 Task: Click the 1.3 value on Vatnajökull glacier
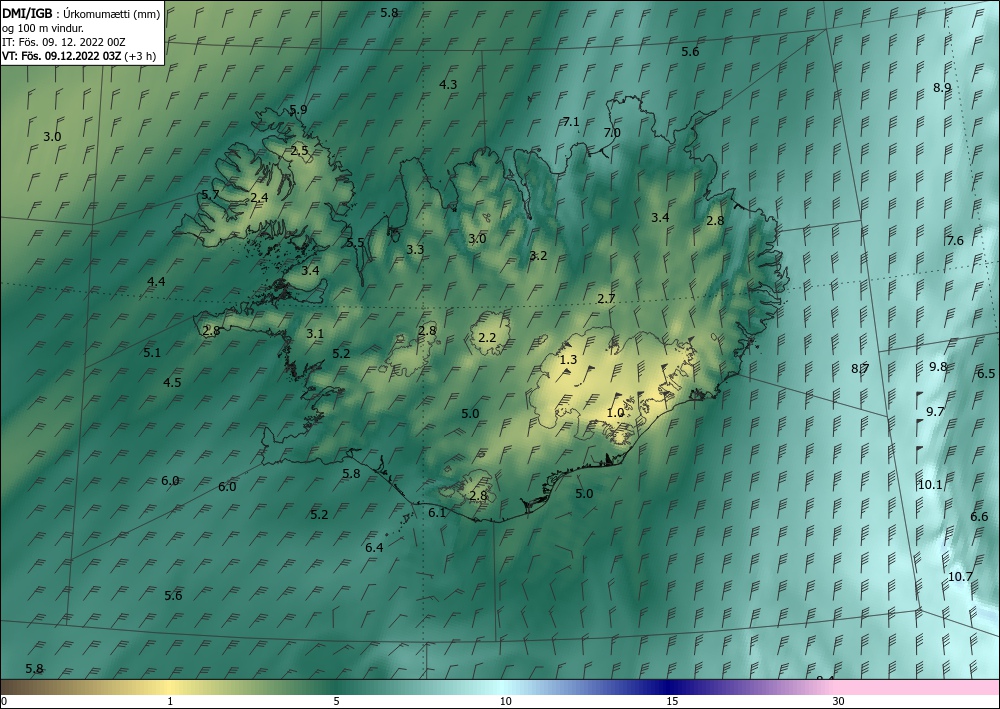click(x=568, y=360)
